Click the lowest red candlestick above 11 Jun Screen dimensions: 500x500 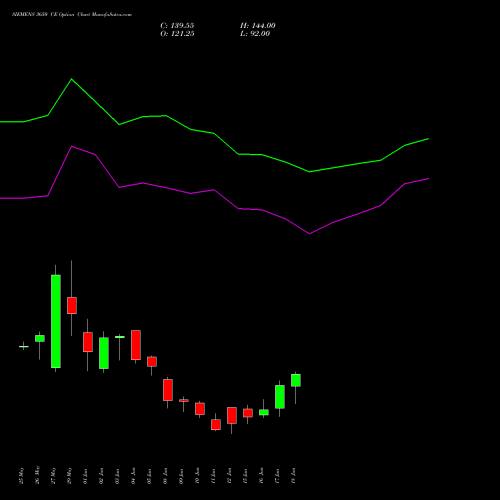click(216, 425)
